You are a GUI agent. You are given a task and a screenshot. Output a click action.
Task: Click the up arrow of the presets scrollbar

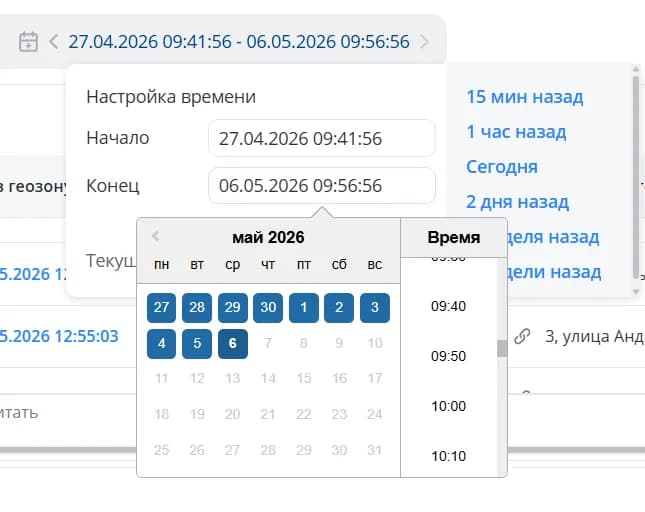(636, 69)
